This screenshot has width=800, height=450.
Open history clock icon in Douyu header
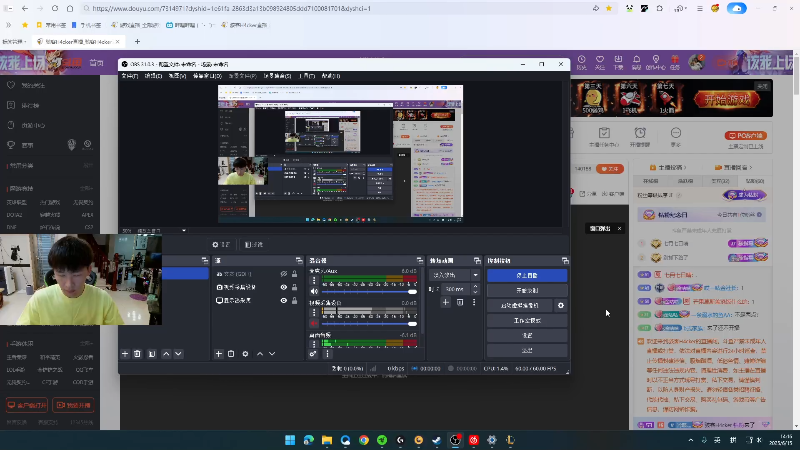click(x=582, y=62)
